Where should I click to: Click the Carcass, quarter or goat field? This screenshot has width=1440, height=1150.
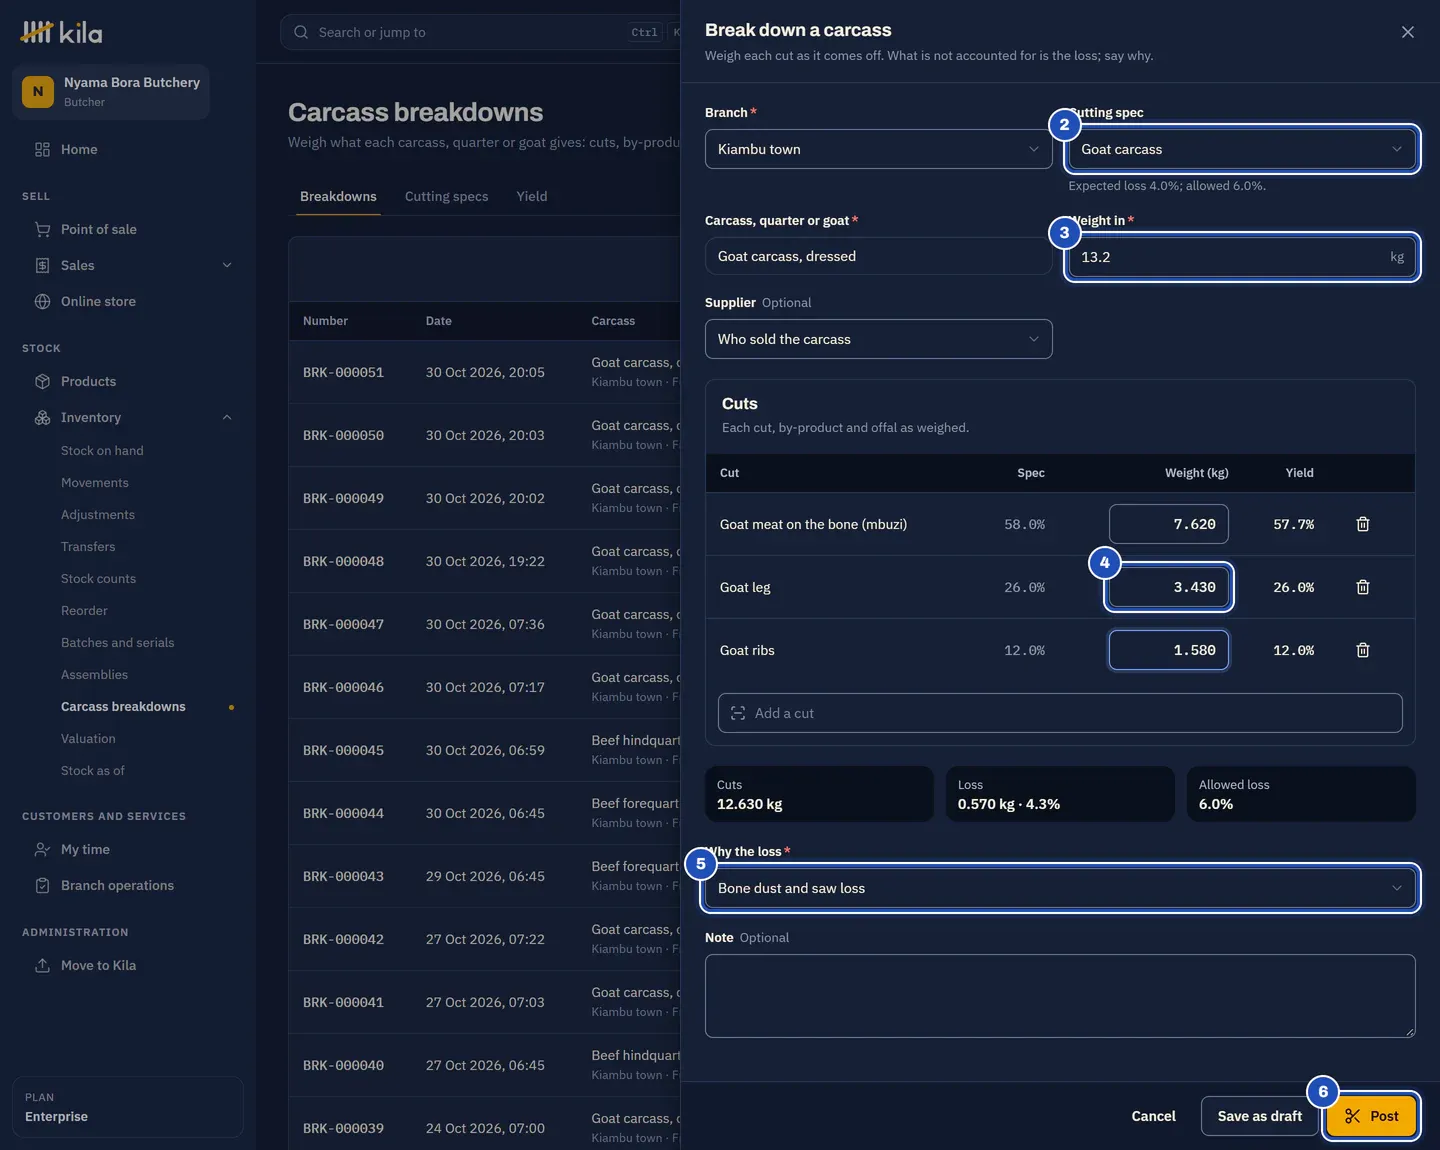878,256
